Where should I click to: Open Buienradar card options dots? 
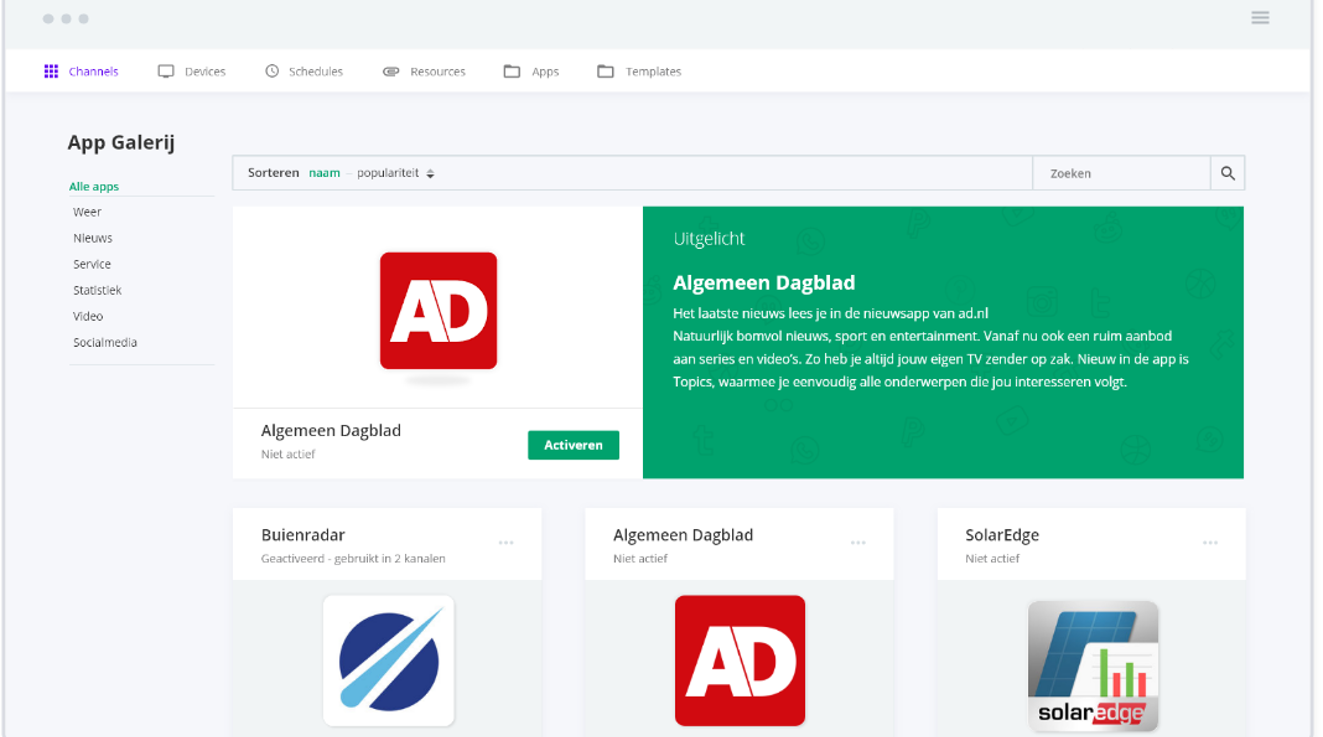(506, 543)
